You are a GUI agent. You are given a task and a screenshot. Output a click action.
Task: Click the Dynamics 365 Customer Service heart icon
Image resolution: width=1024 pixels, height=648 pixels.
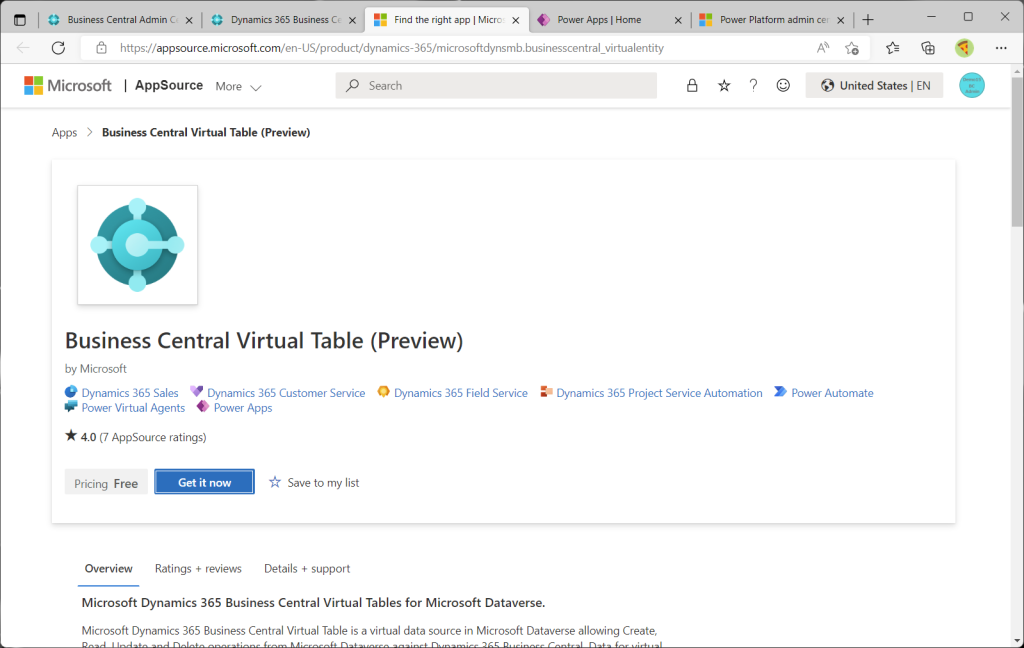[197, 391]
